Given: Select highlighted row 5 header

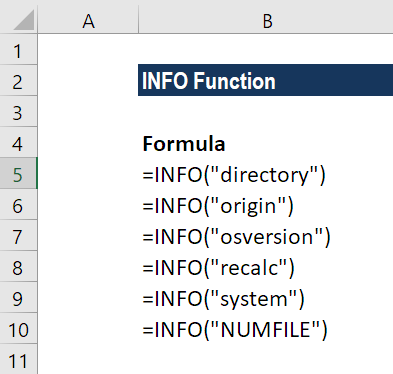Looking at the screenshot, I should pos(19,173).
